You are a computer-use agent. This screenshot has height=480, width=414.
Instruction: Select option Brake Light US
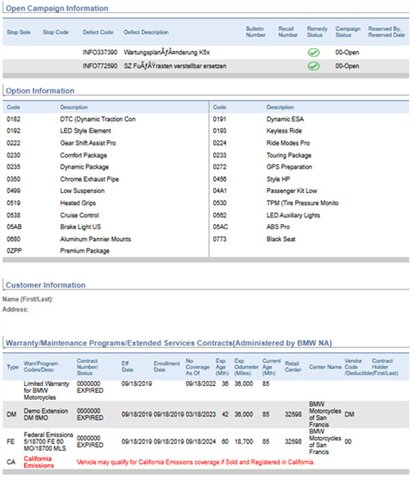[80, 227]
